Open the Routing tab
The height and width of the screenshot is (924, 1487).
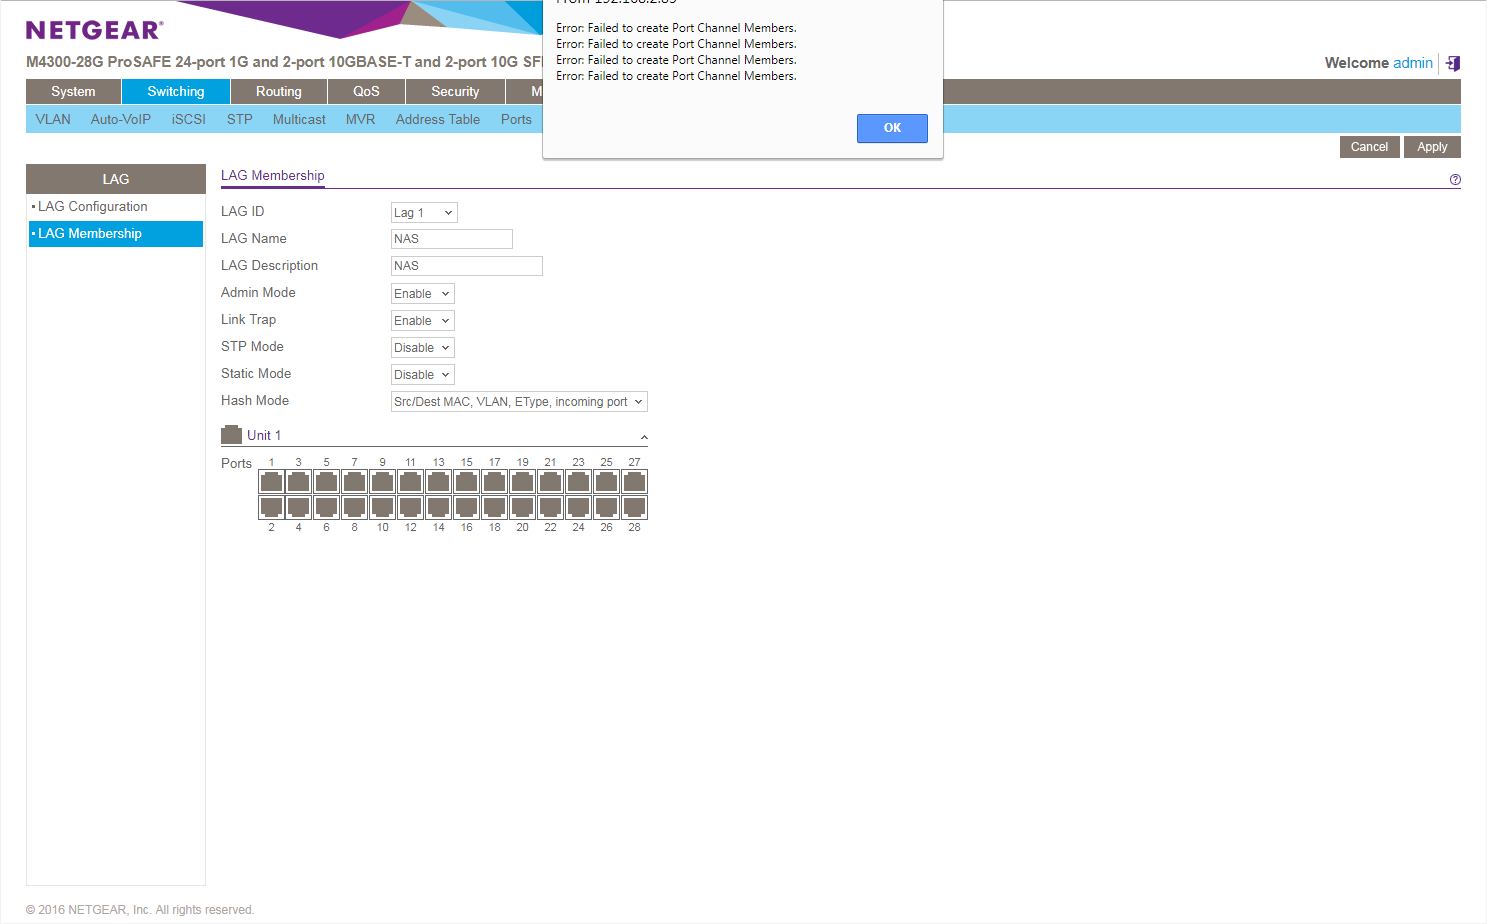(x=278, y=92)
